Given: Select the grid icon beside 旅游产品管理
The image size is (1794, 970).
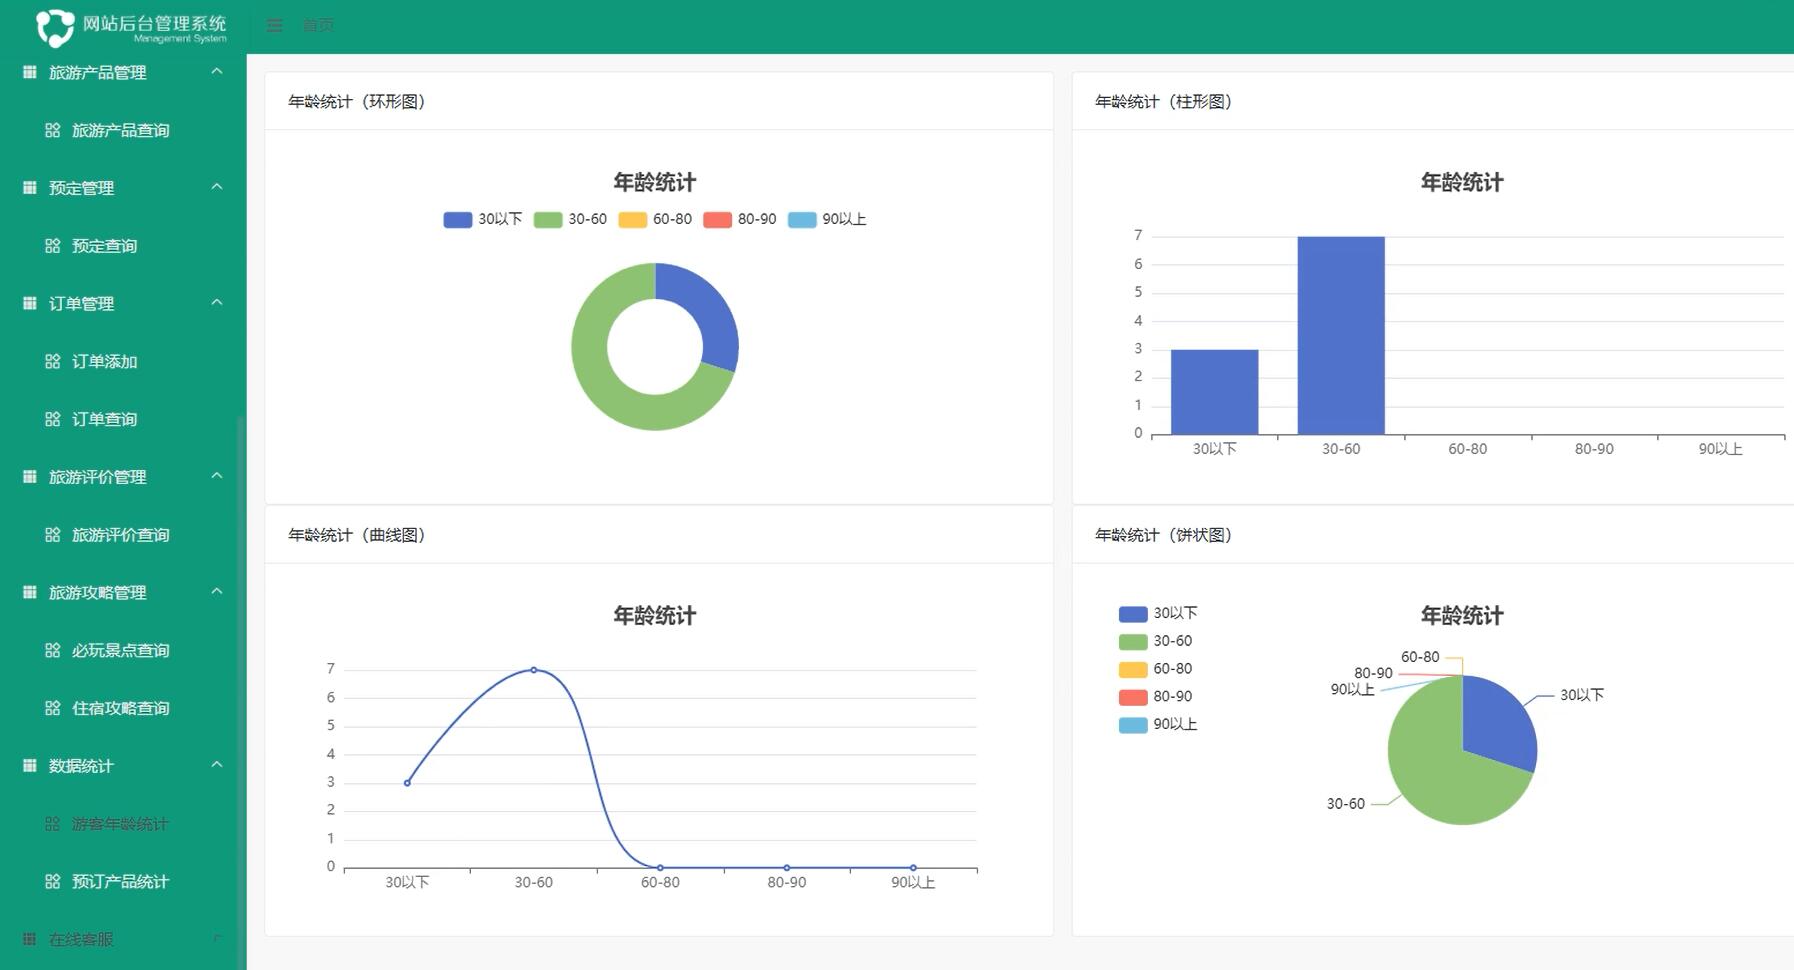Looking at the screenshot, I should click(x=28, y=71).
